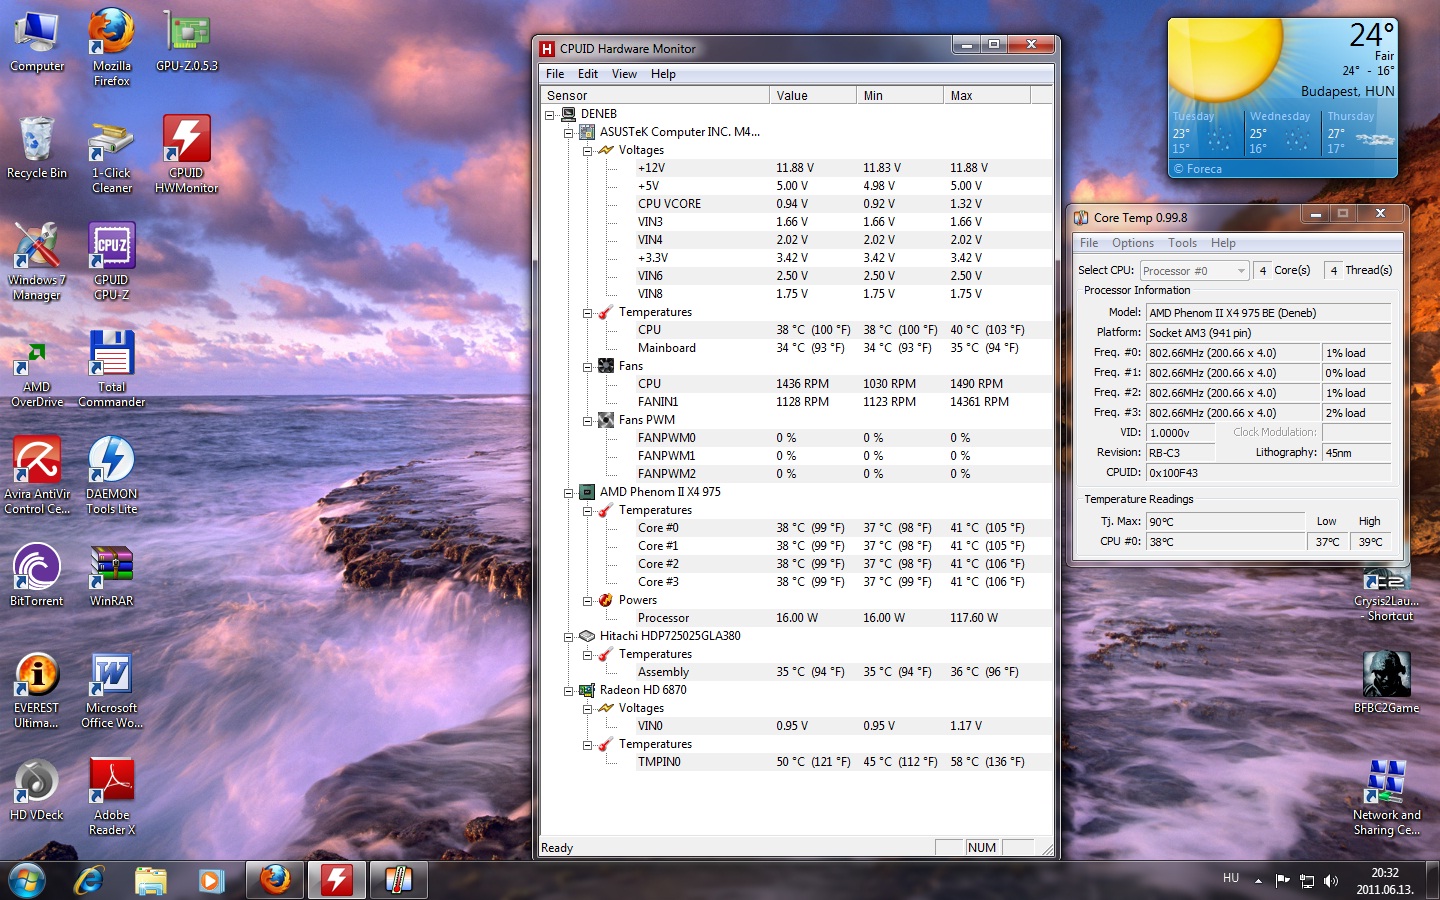Image resolution: width=1440 pixels, height=900 pixels.
Task: Open the Recycle Bin
Action: point(37,148)
